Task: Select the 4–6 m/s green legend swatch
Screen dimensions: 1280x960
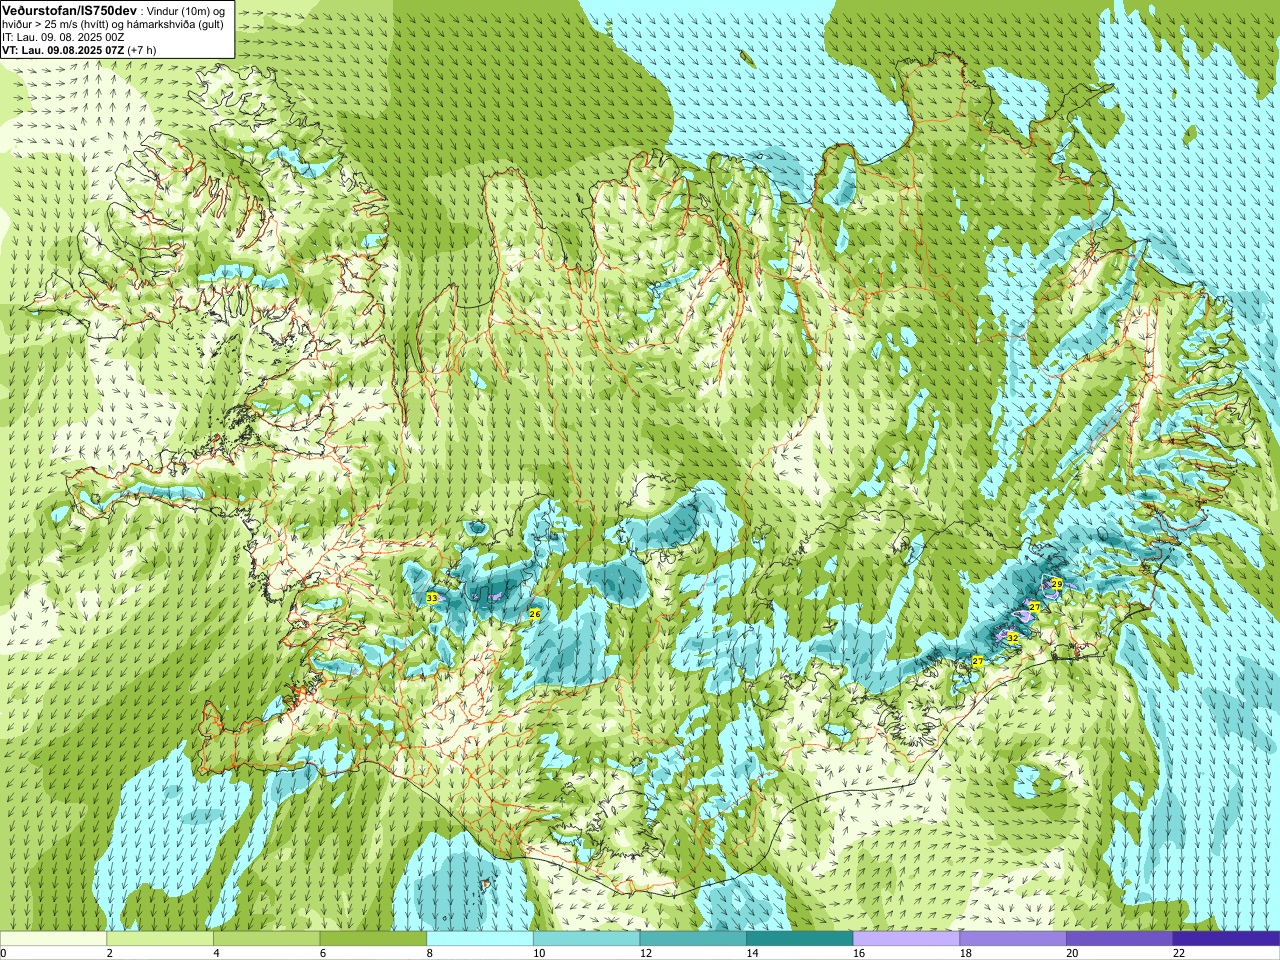Action: [266, 939]
